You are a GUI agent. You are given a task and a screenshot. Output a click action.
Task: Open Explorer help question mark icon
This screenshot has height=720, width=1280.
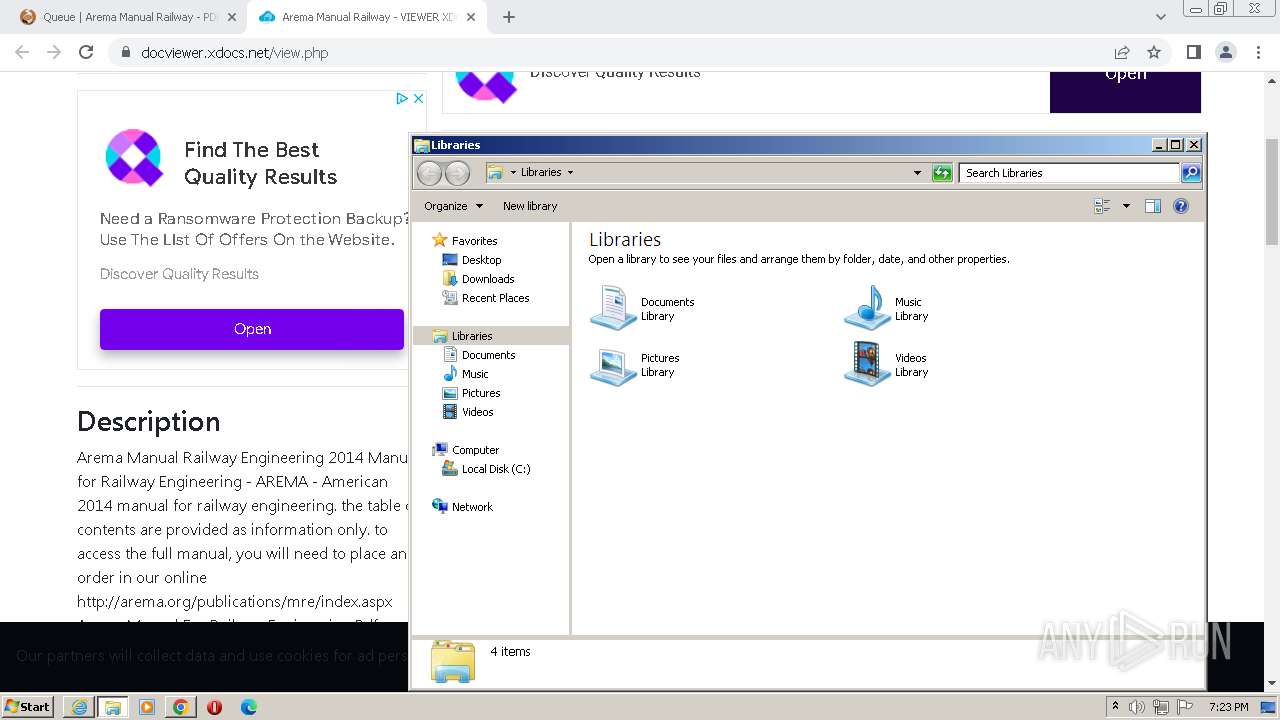click(x=1181, y=206)
